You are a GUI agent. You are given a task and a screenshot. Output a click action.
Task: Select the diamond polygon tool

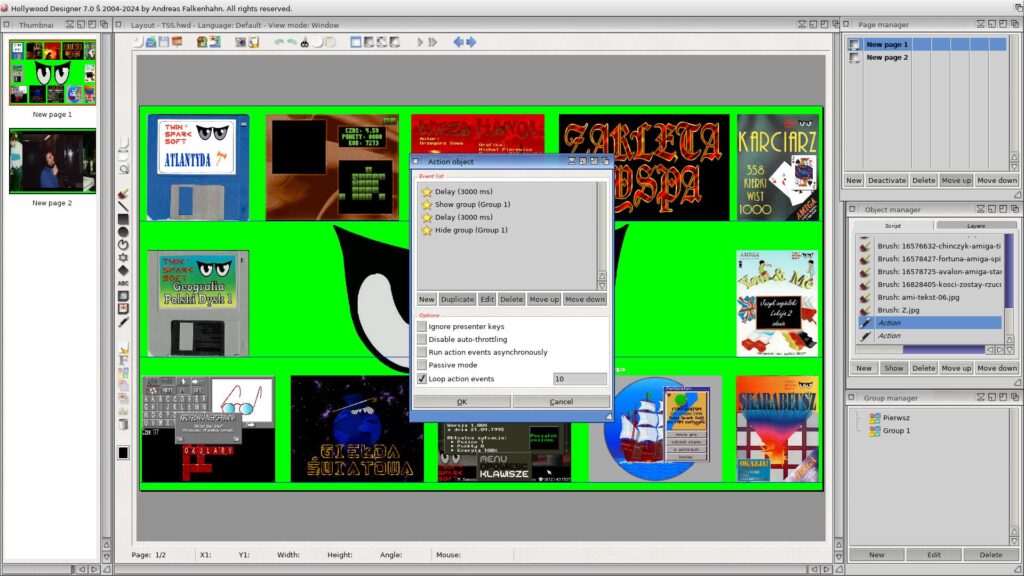pyautogui.click(x=123, y=270)
